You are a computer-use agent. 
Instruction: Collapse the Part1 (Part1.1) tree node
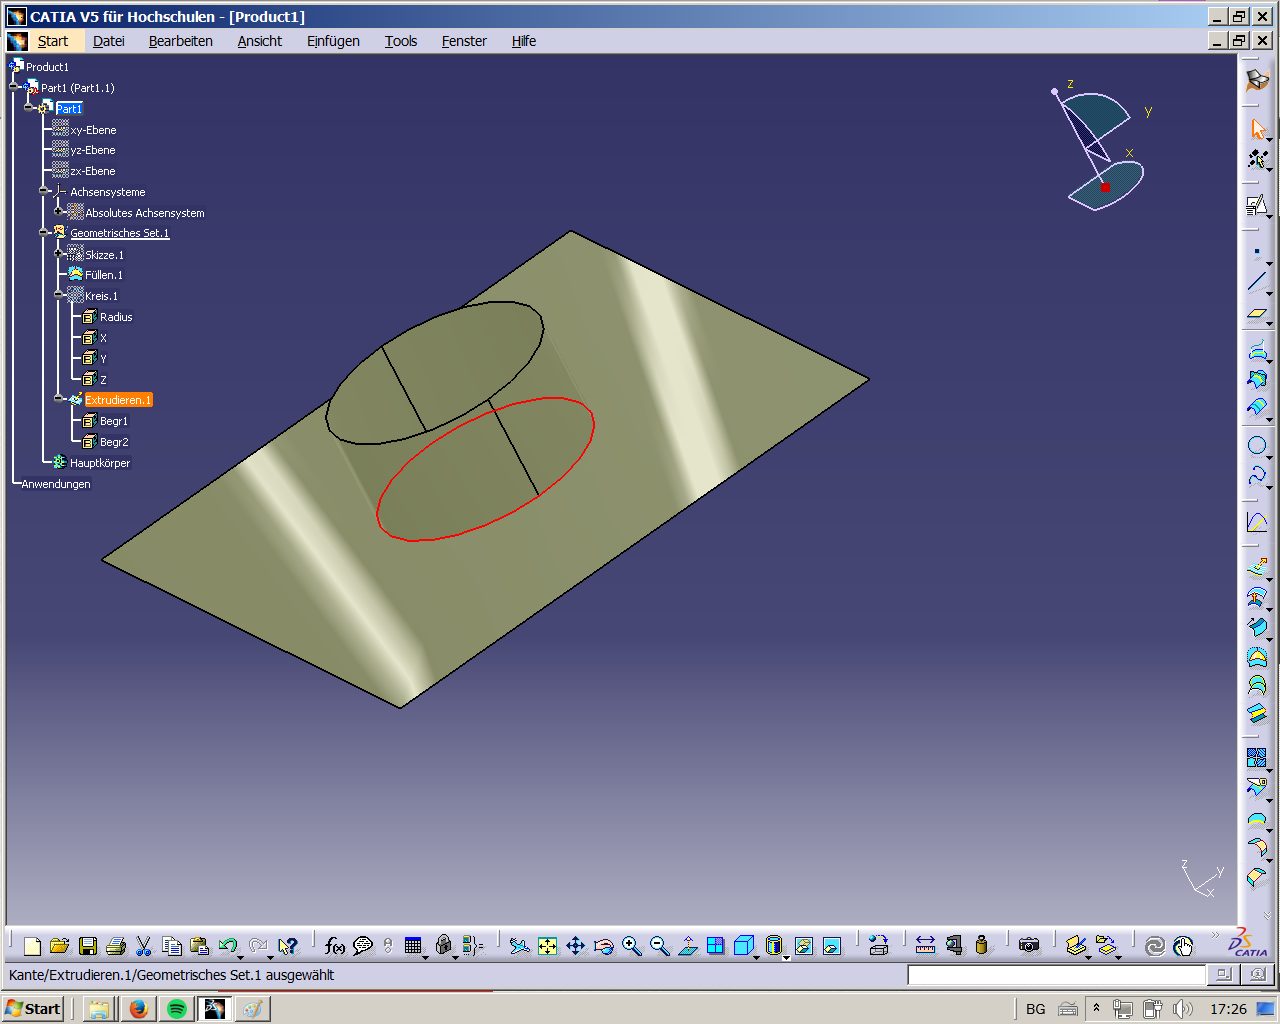tap(14, 88)
